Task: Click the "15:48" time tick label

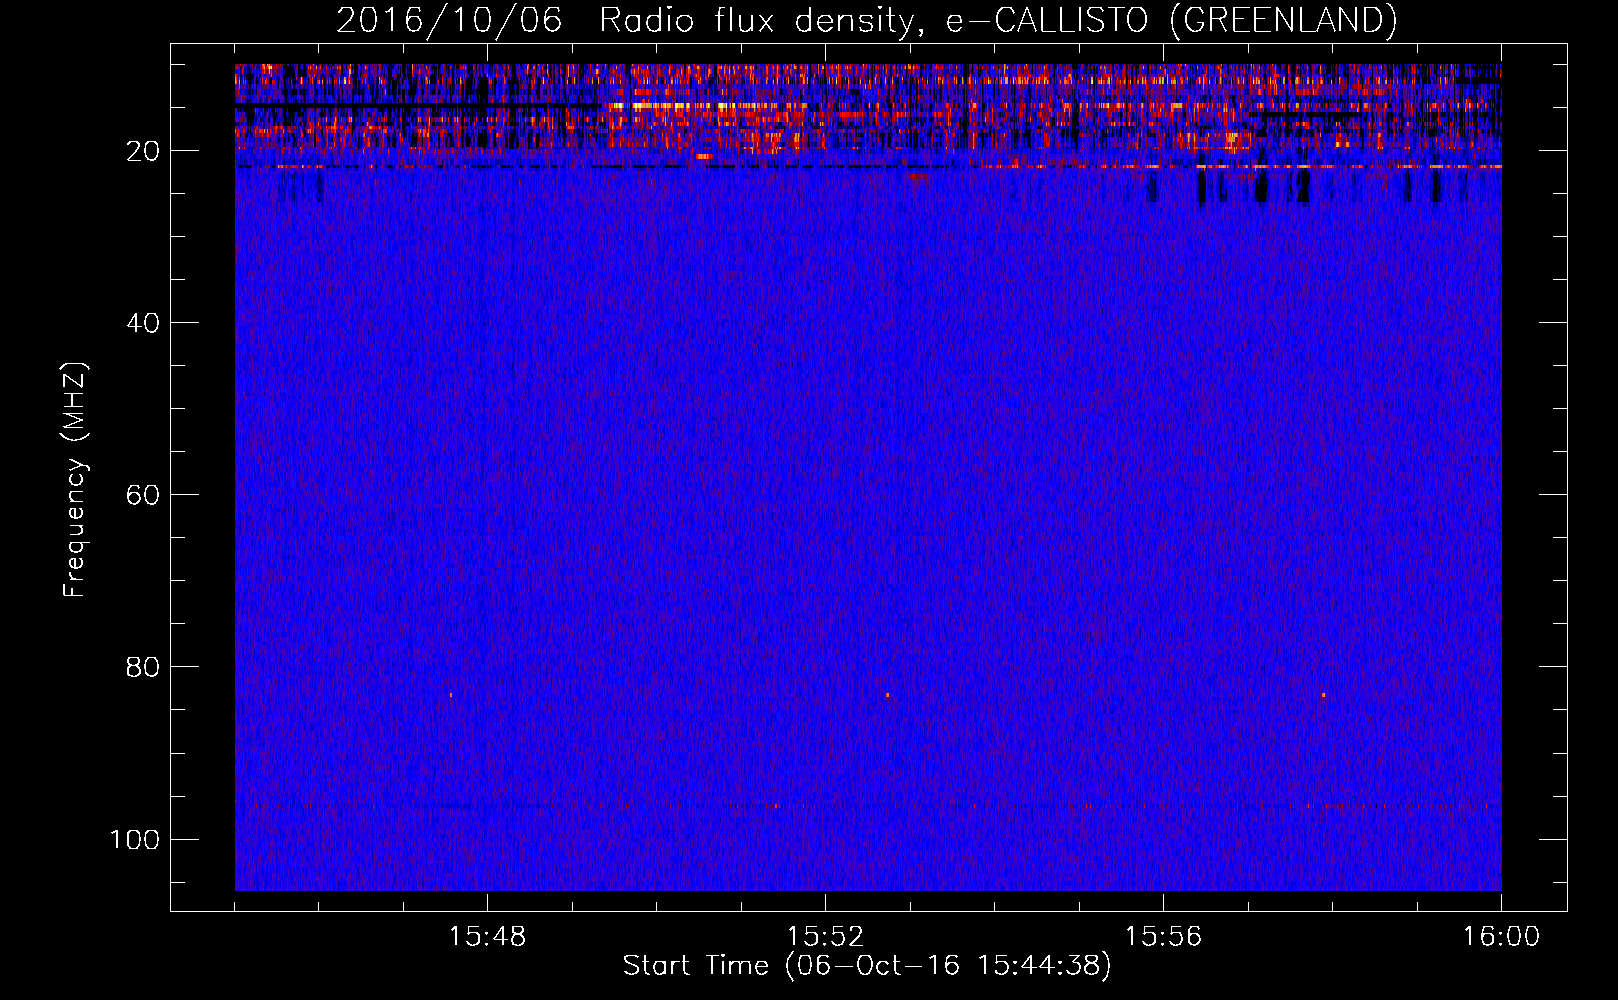Action: (x=487, y=937)
